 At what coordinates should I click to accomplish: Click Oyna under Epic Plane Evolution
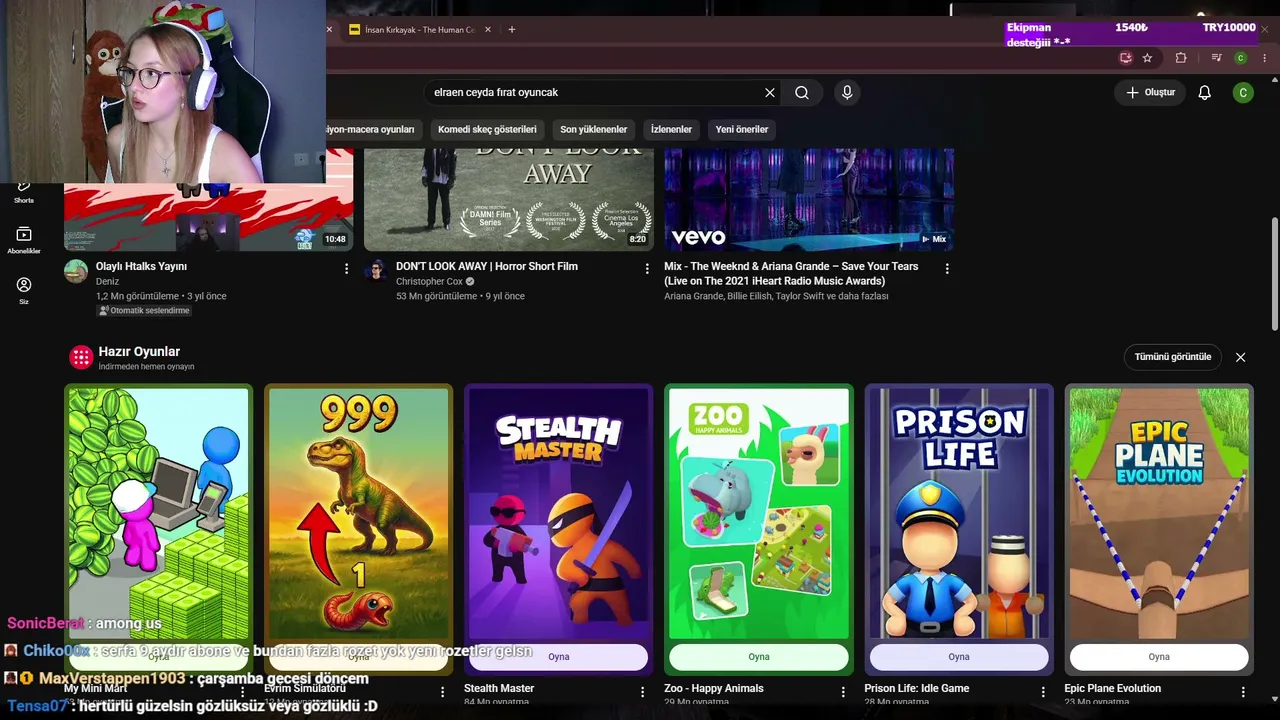click(1159, 657)
